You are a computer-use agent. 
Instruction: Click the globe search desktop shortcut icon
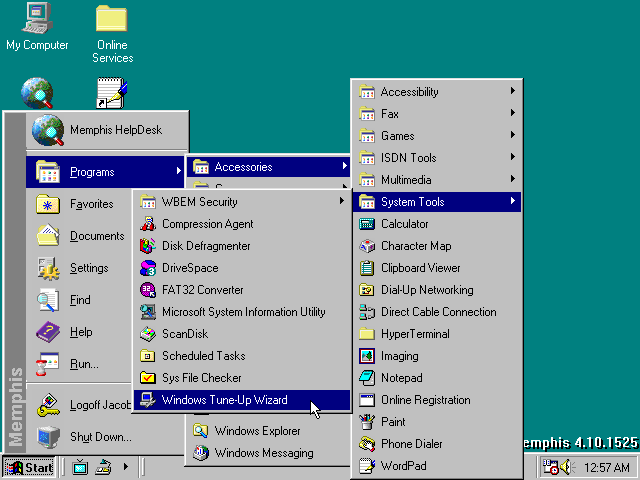37,93
